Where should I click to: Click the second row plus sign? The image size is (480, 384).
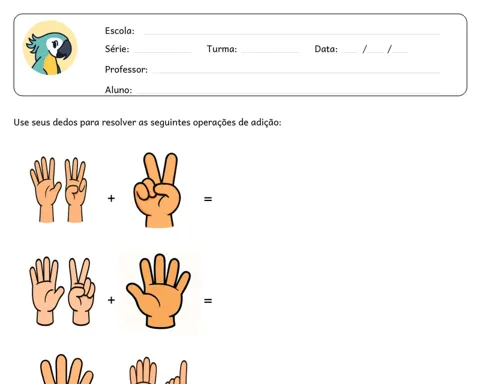pos(111,300)
